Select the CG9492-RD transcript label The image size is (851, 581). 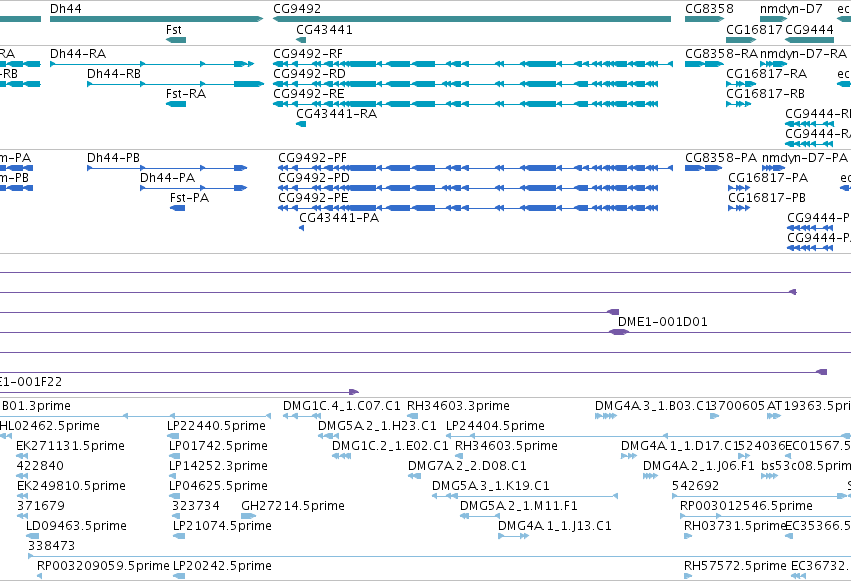click(x=309, y=74)
